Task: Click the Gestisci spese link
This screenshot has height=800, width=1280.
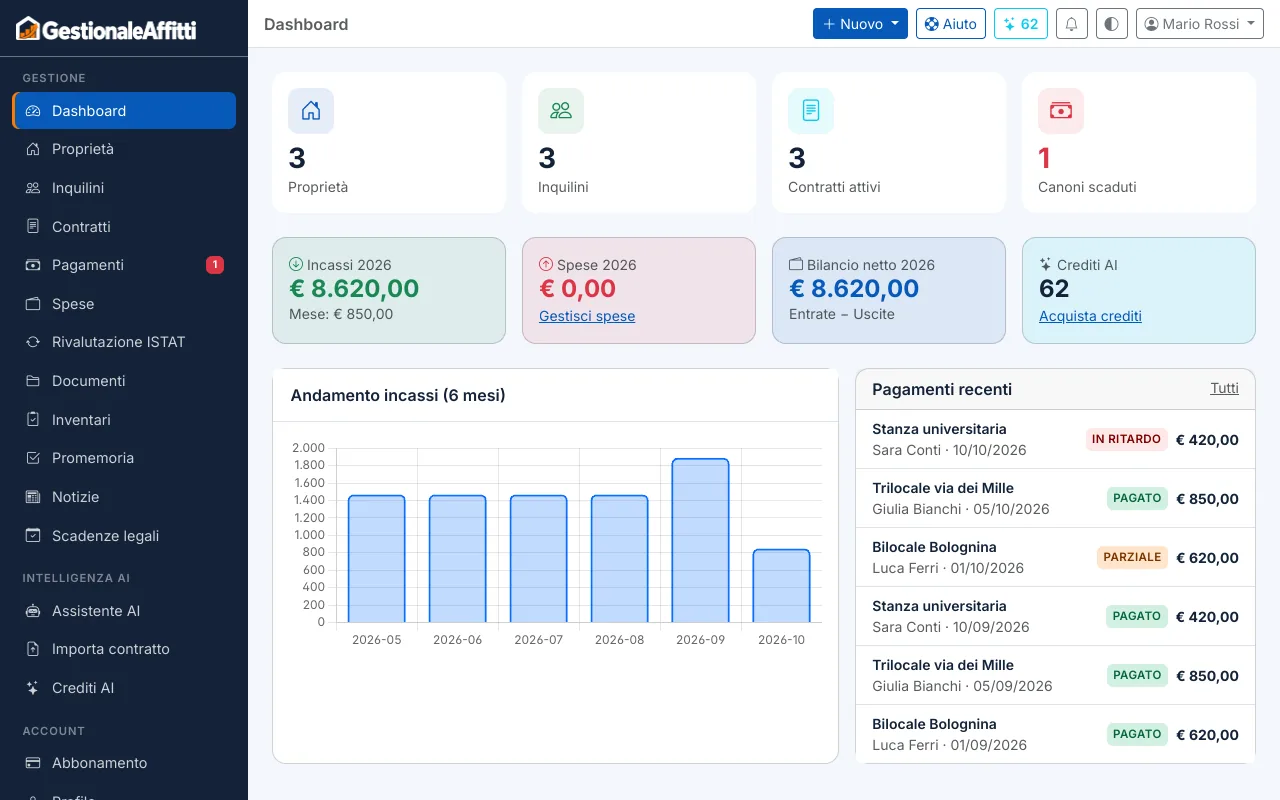Action: tap(587, 316)
